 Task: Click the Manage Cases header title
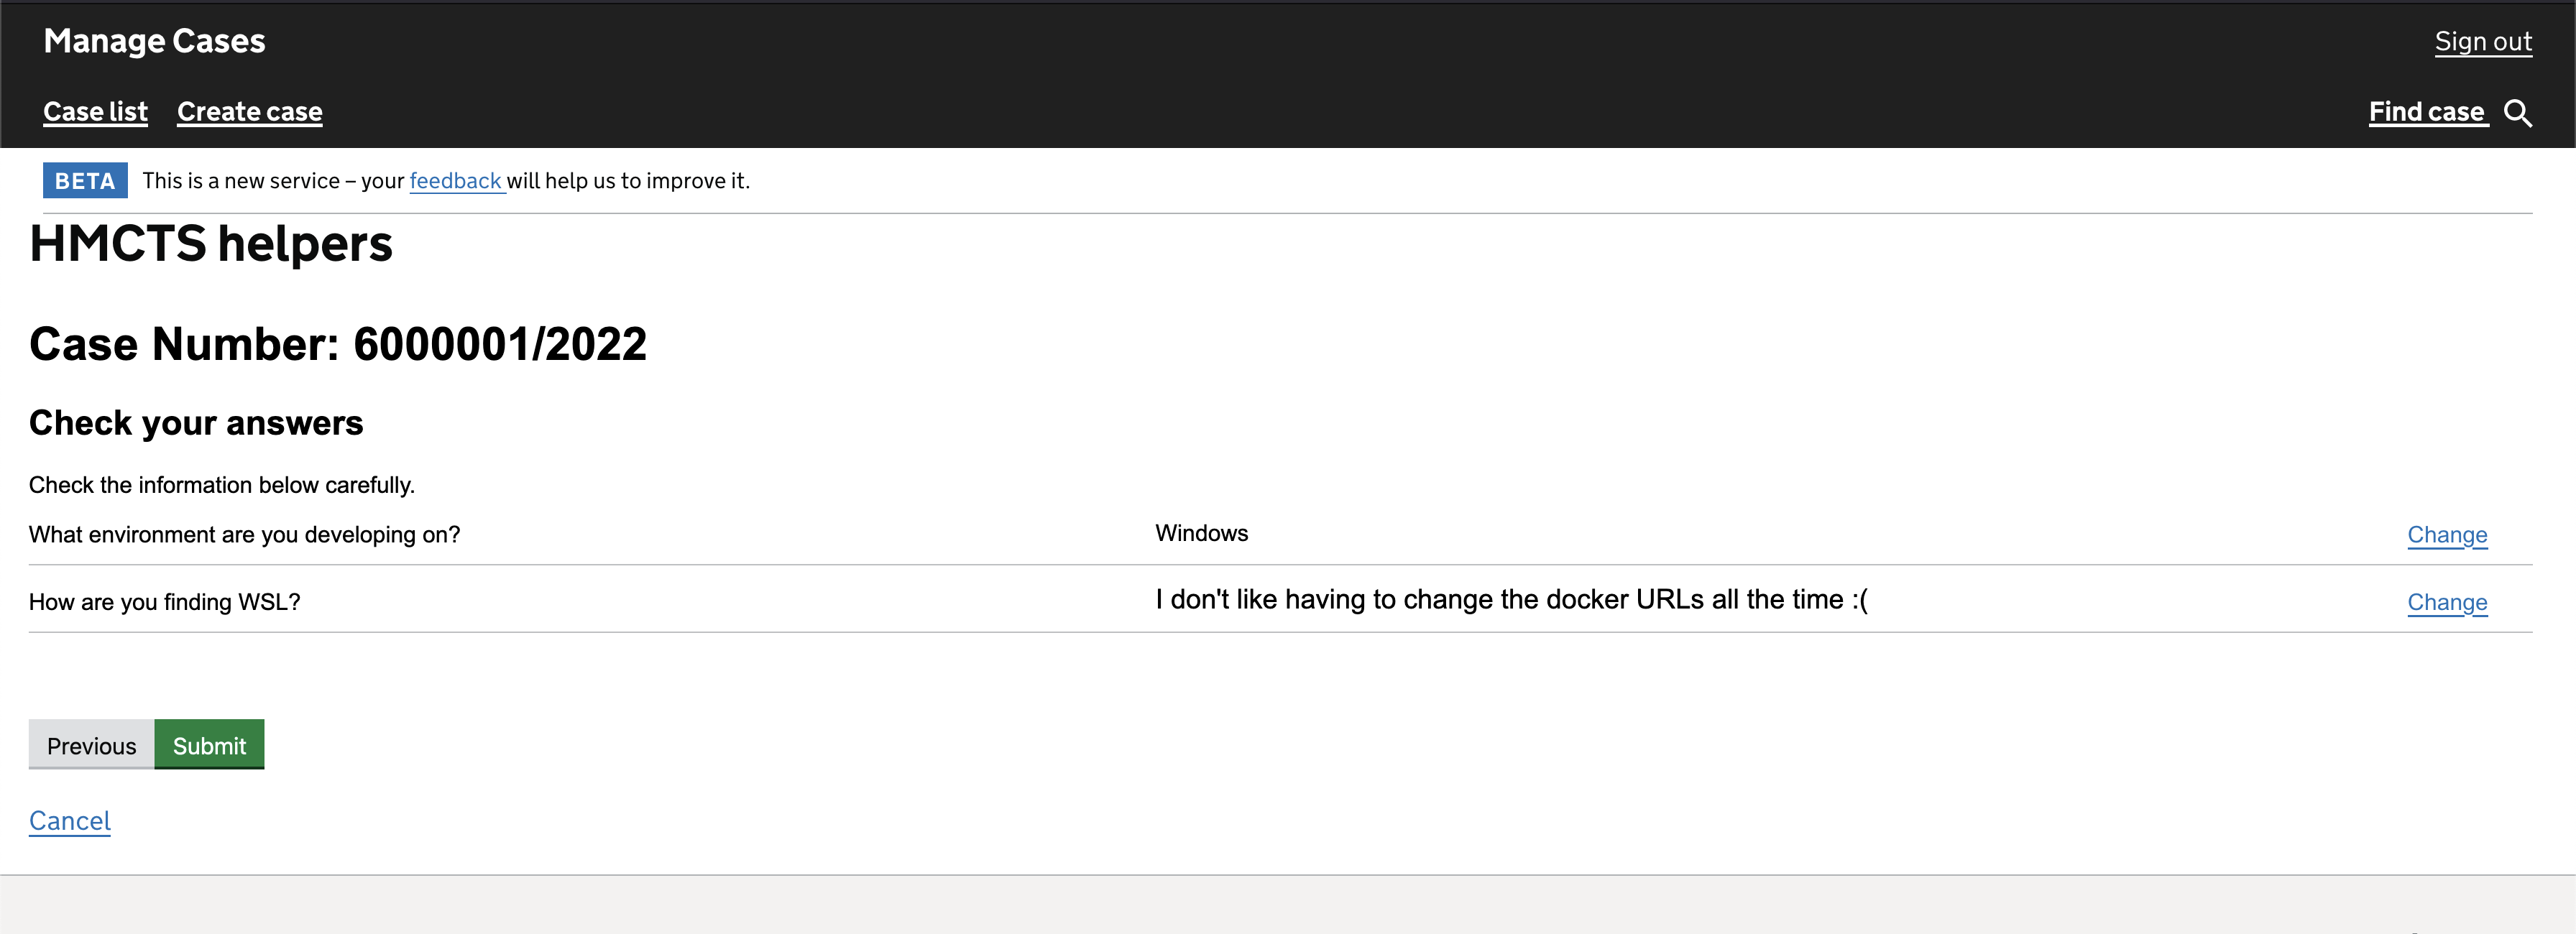tap(154, 41)
